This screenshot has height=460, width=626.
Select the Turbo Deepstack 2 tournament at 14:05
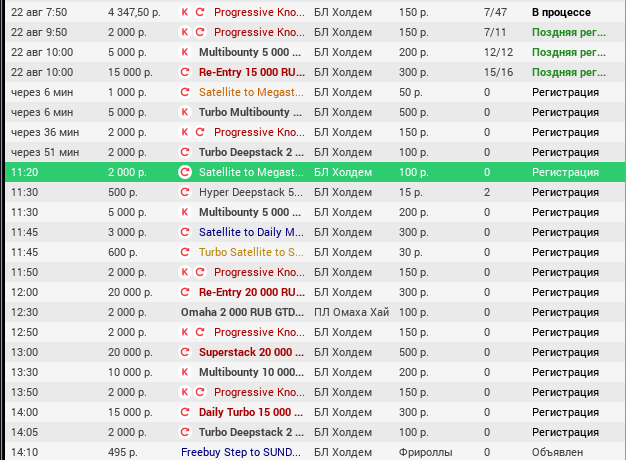[251, 432]
